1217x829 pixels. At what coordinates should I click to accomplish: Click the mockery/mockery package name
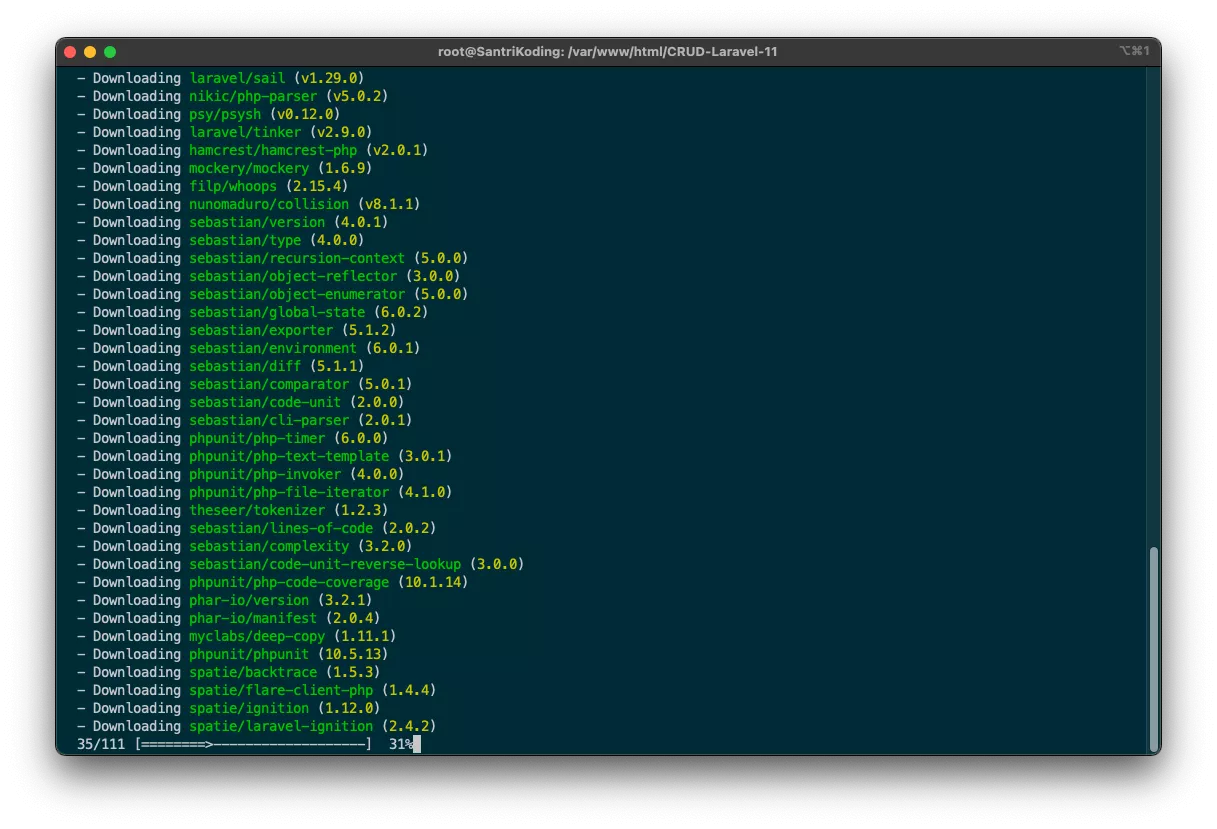249,168
